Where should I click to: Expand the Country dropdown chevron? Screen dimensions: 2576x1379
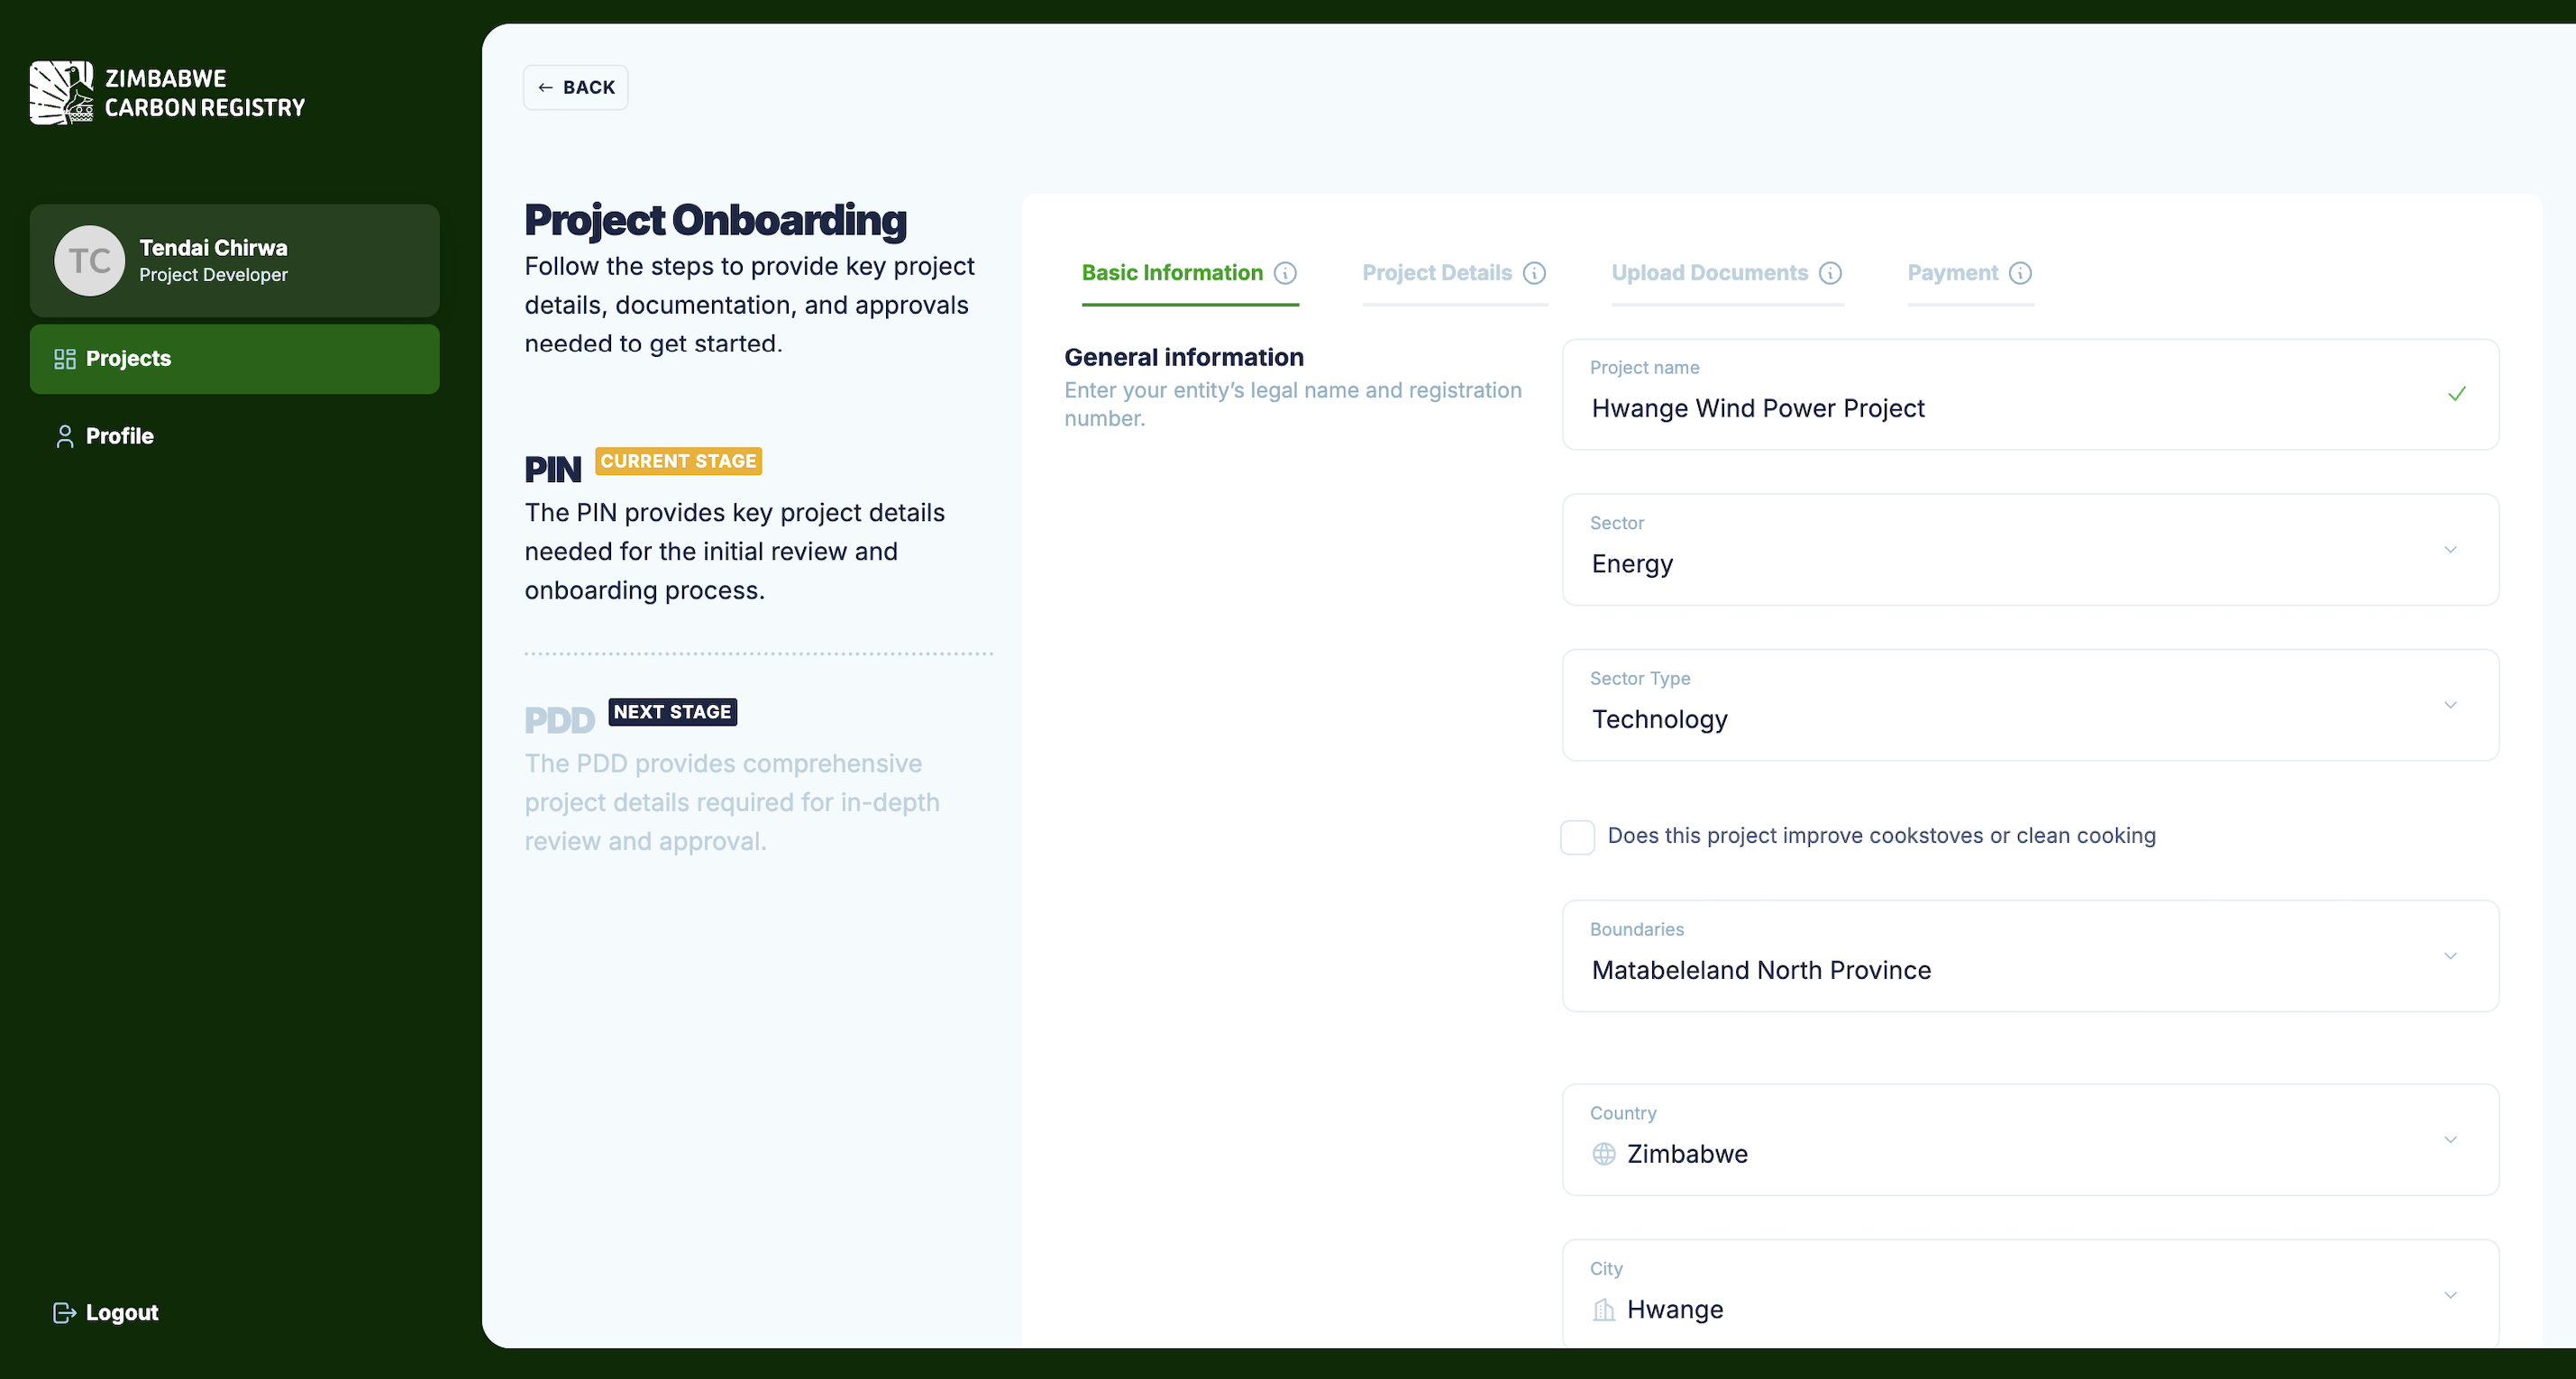(2451, 1140)
